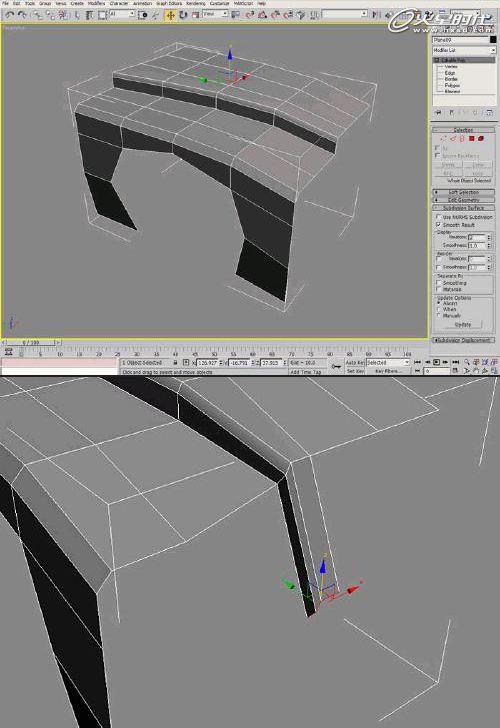
Task: Click the Update button
Action: [463, 325]
